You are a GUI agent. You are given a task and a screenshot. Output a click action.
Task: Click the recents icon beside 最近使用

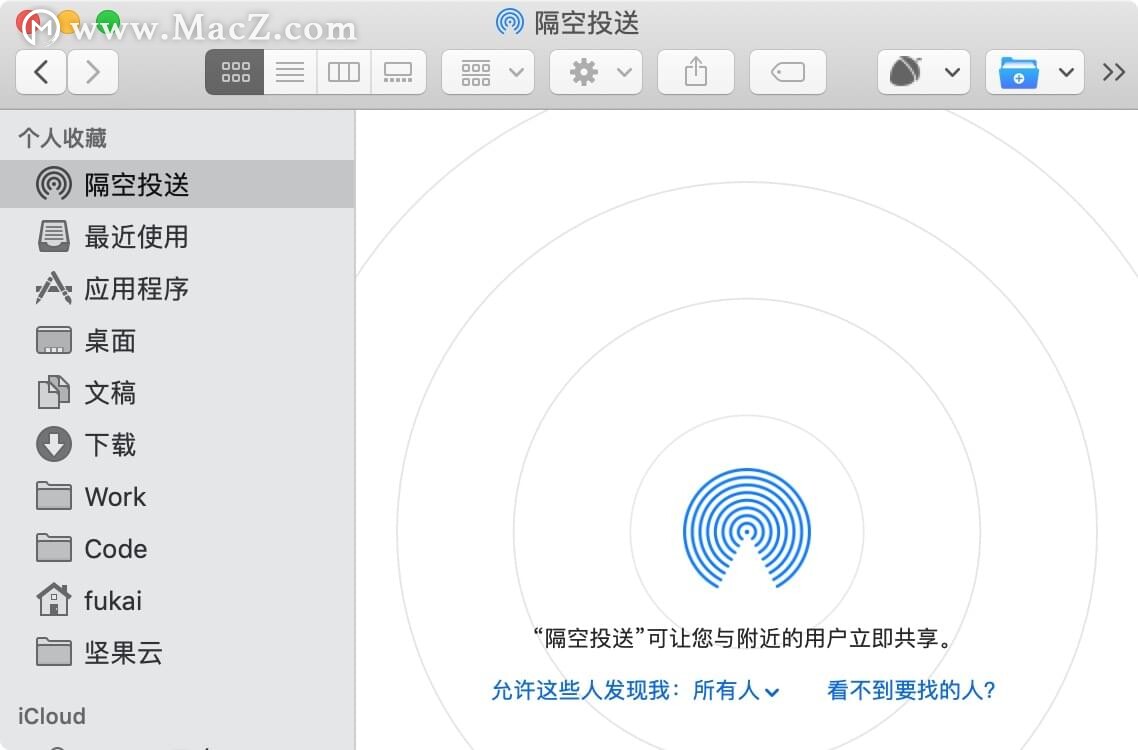[54, 237]
